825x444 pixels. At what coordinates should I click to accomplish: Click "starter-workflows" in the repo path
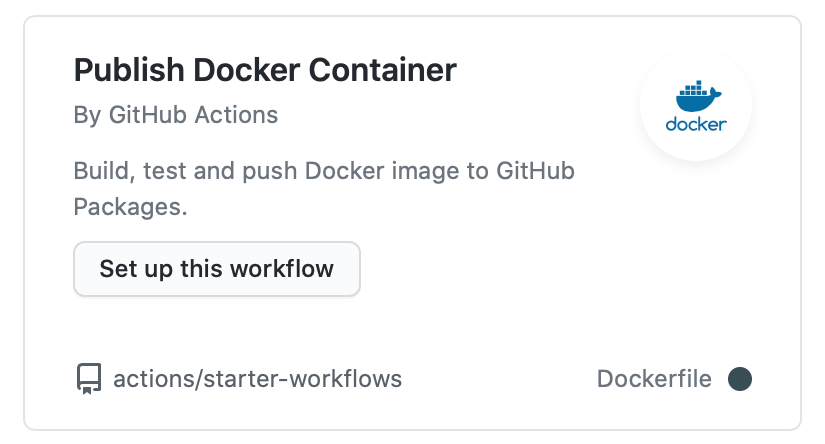point(303,379)
